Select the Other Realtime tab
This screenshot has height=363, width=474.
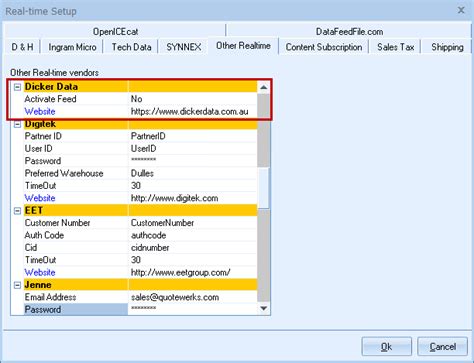coord(243,46)
